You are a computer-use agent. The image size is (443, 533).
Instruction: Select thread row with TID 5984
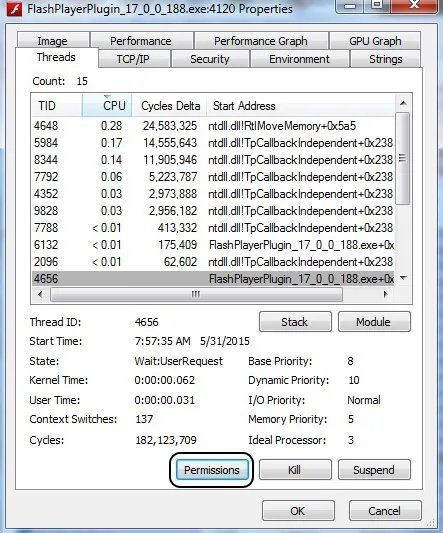click(x=213, y=143)
